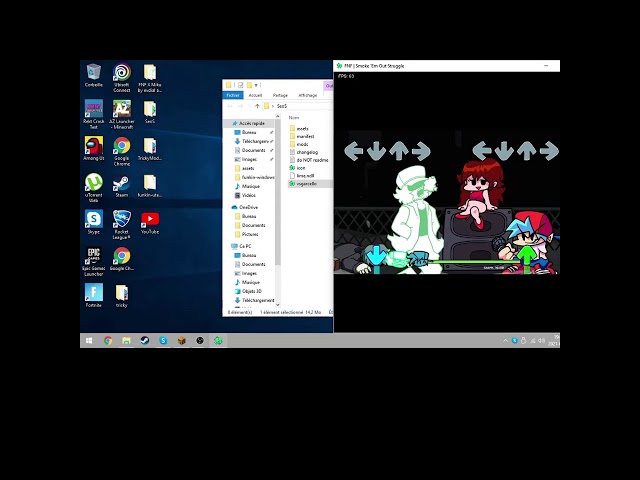640x480 pixels.
Task: Click the up arrow navigation button
Action: [x=257, y=106]
